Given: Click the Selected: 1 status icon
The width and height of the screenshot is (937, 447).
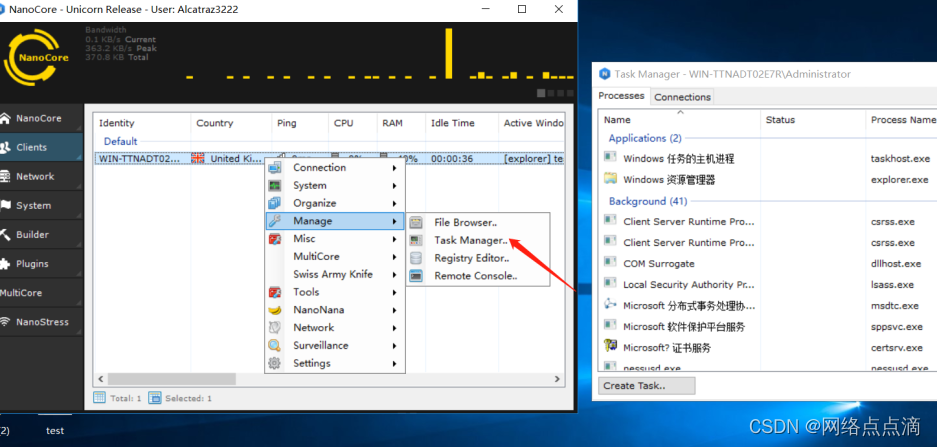Looking at the screenshot, I should pos(155,397).
